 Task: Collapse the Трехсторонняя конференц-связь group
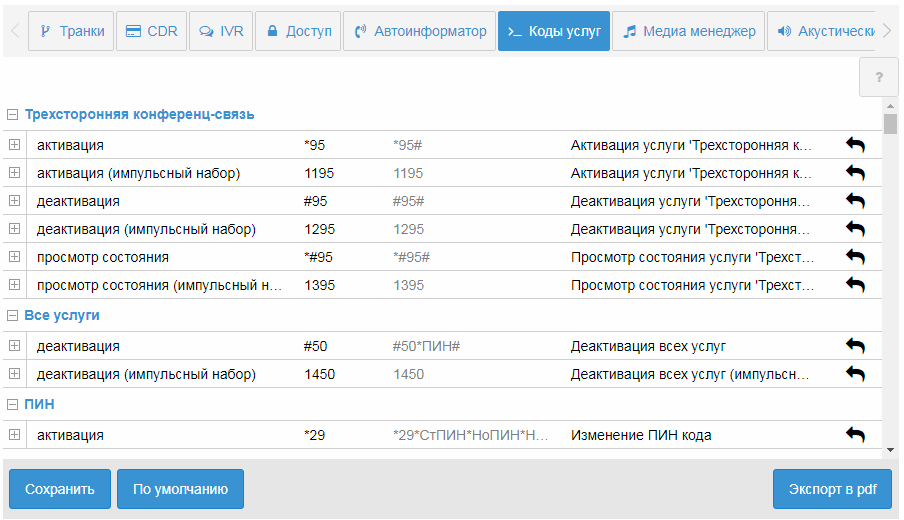13,114
